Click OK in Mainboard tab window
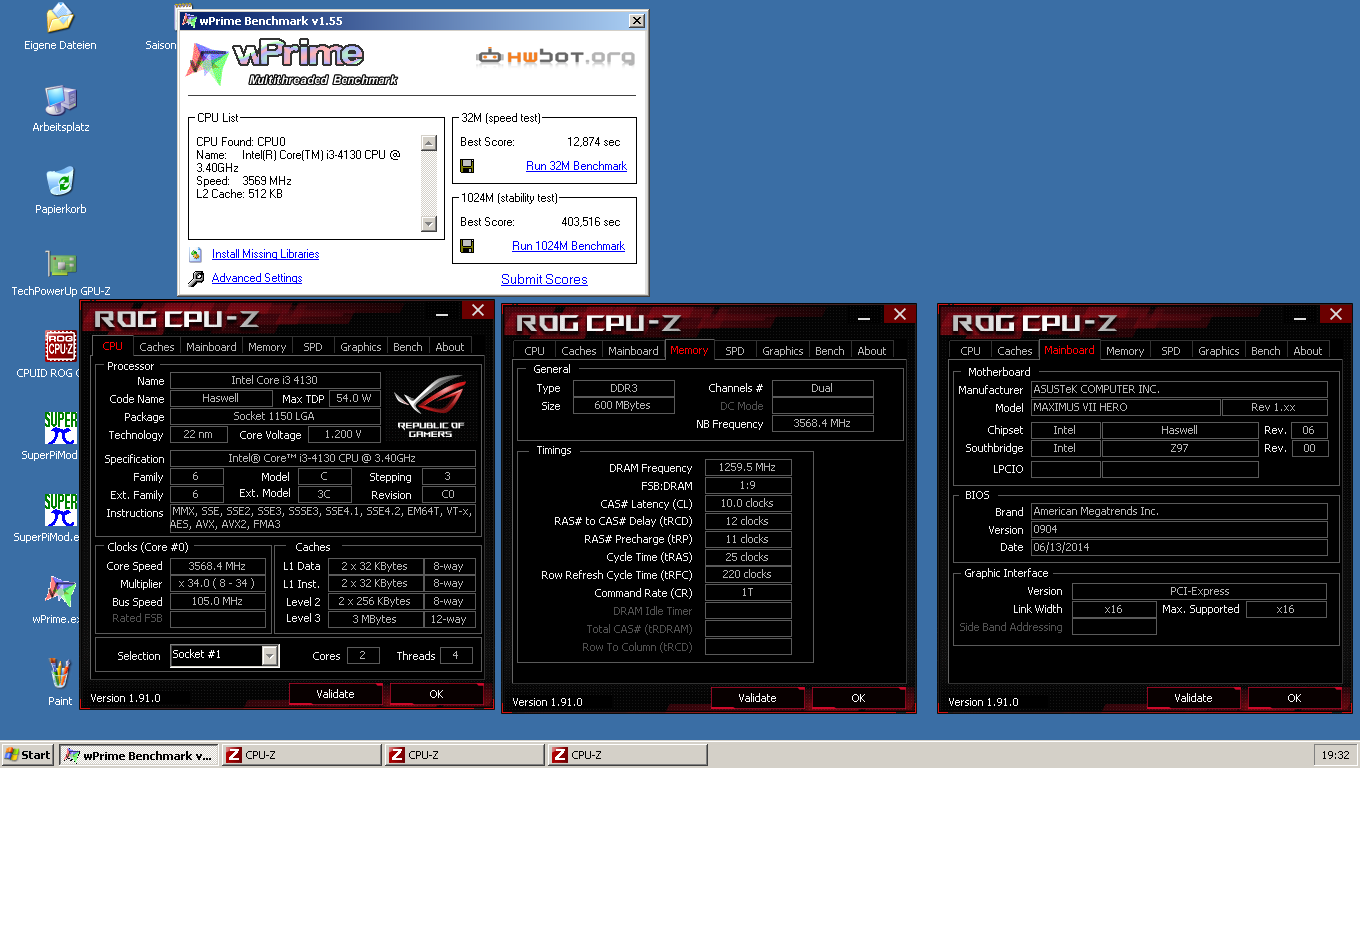The height and width of the screenshot is (949, 1360). click(1294, 698)
